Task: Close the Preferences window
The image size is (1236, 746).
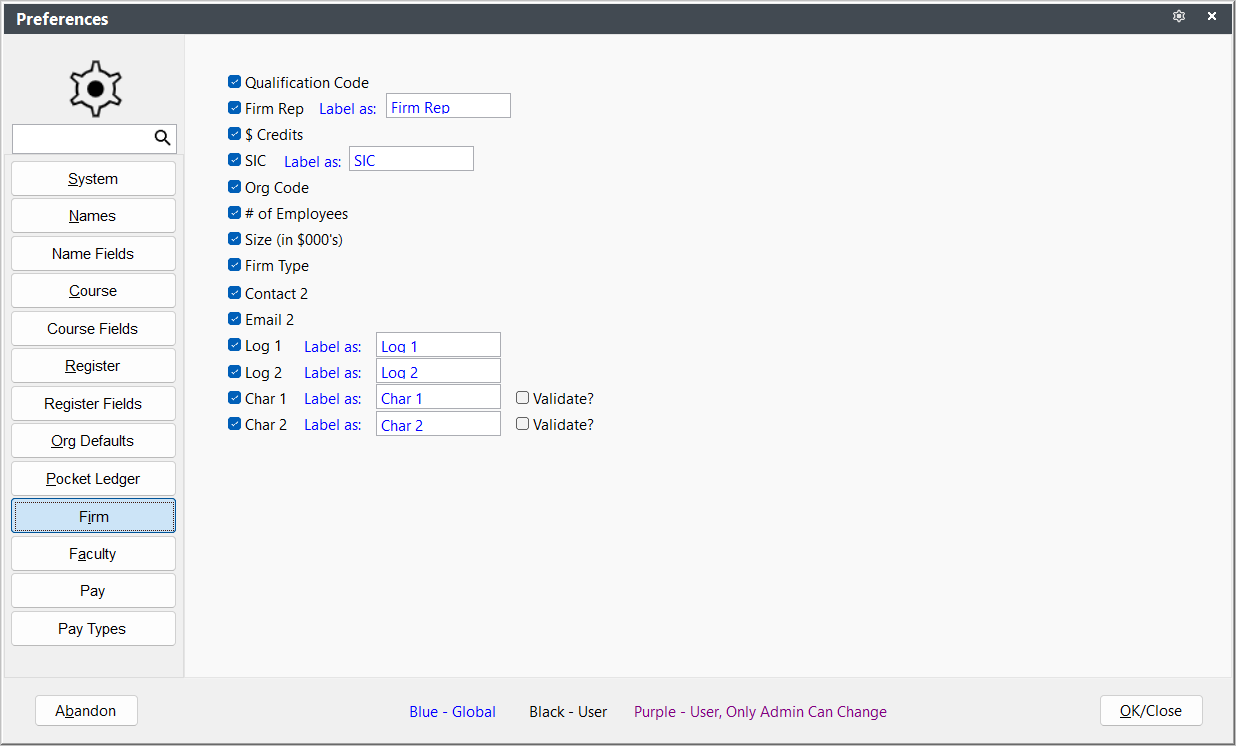Action: [x=1212, y=17]
